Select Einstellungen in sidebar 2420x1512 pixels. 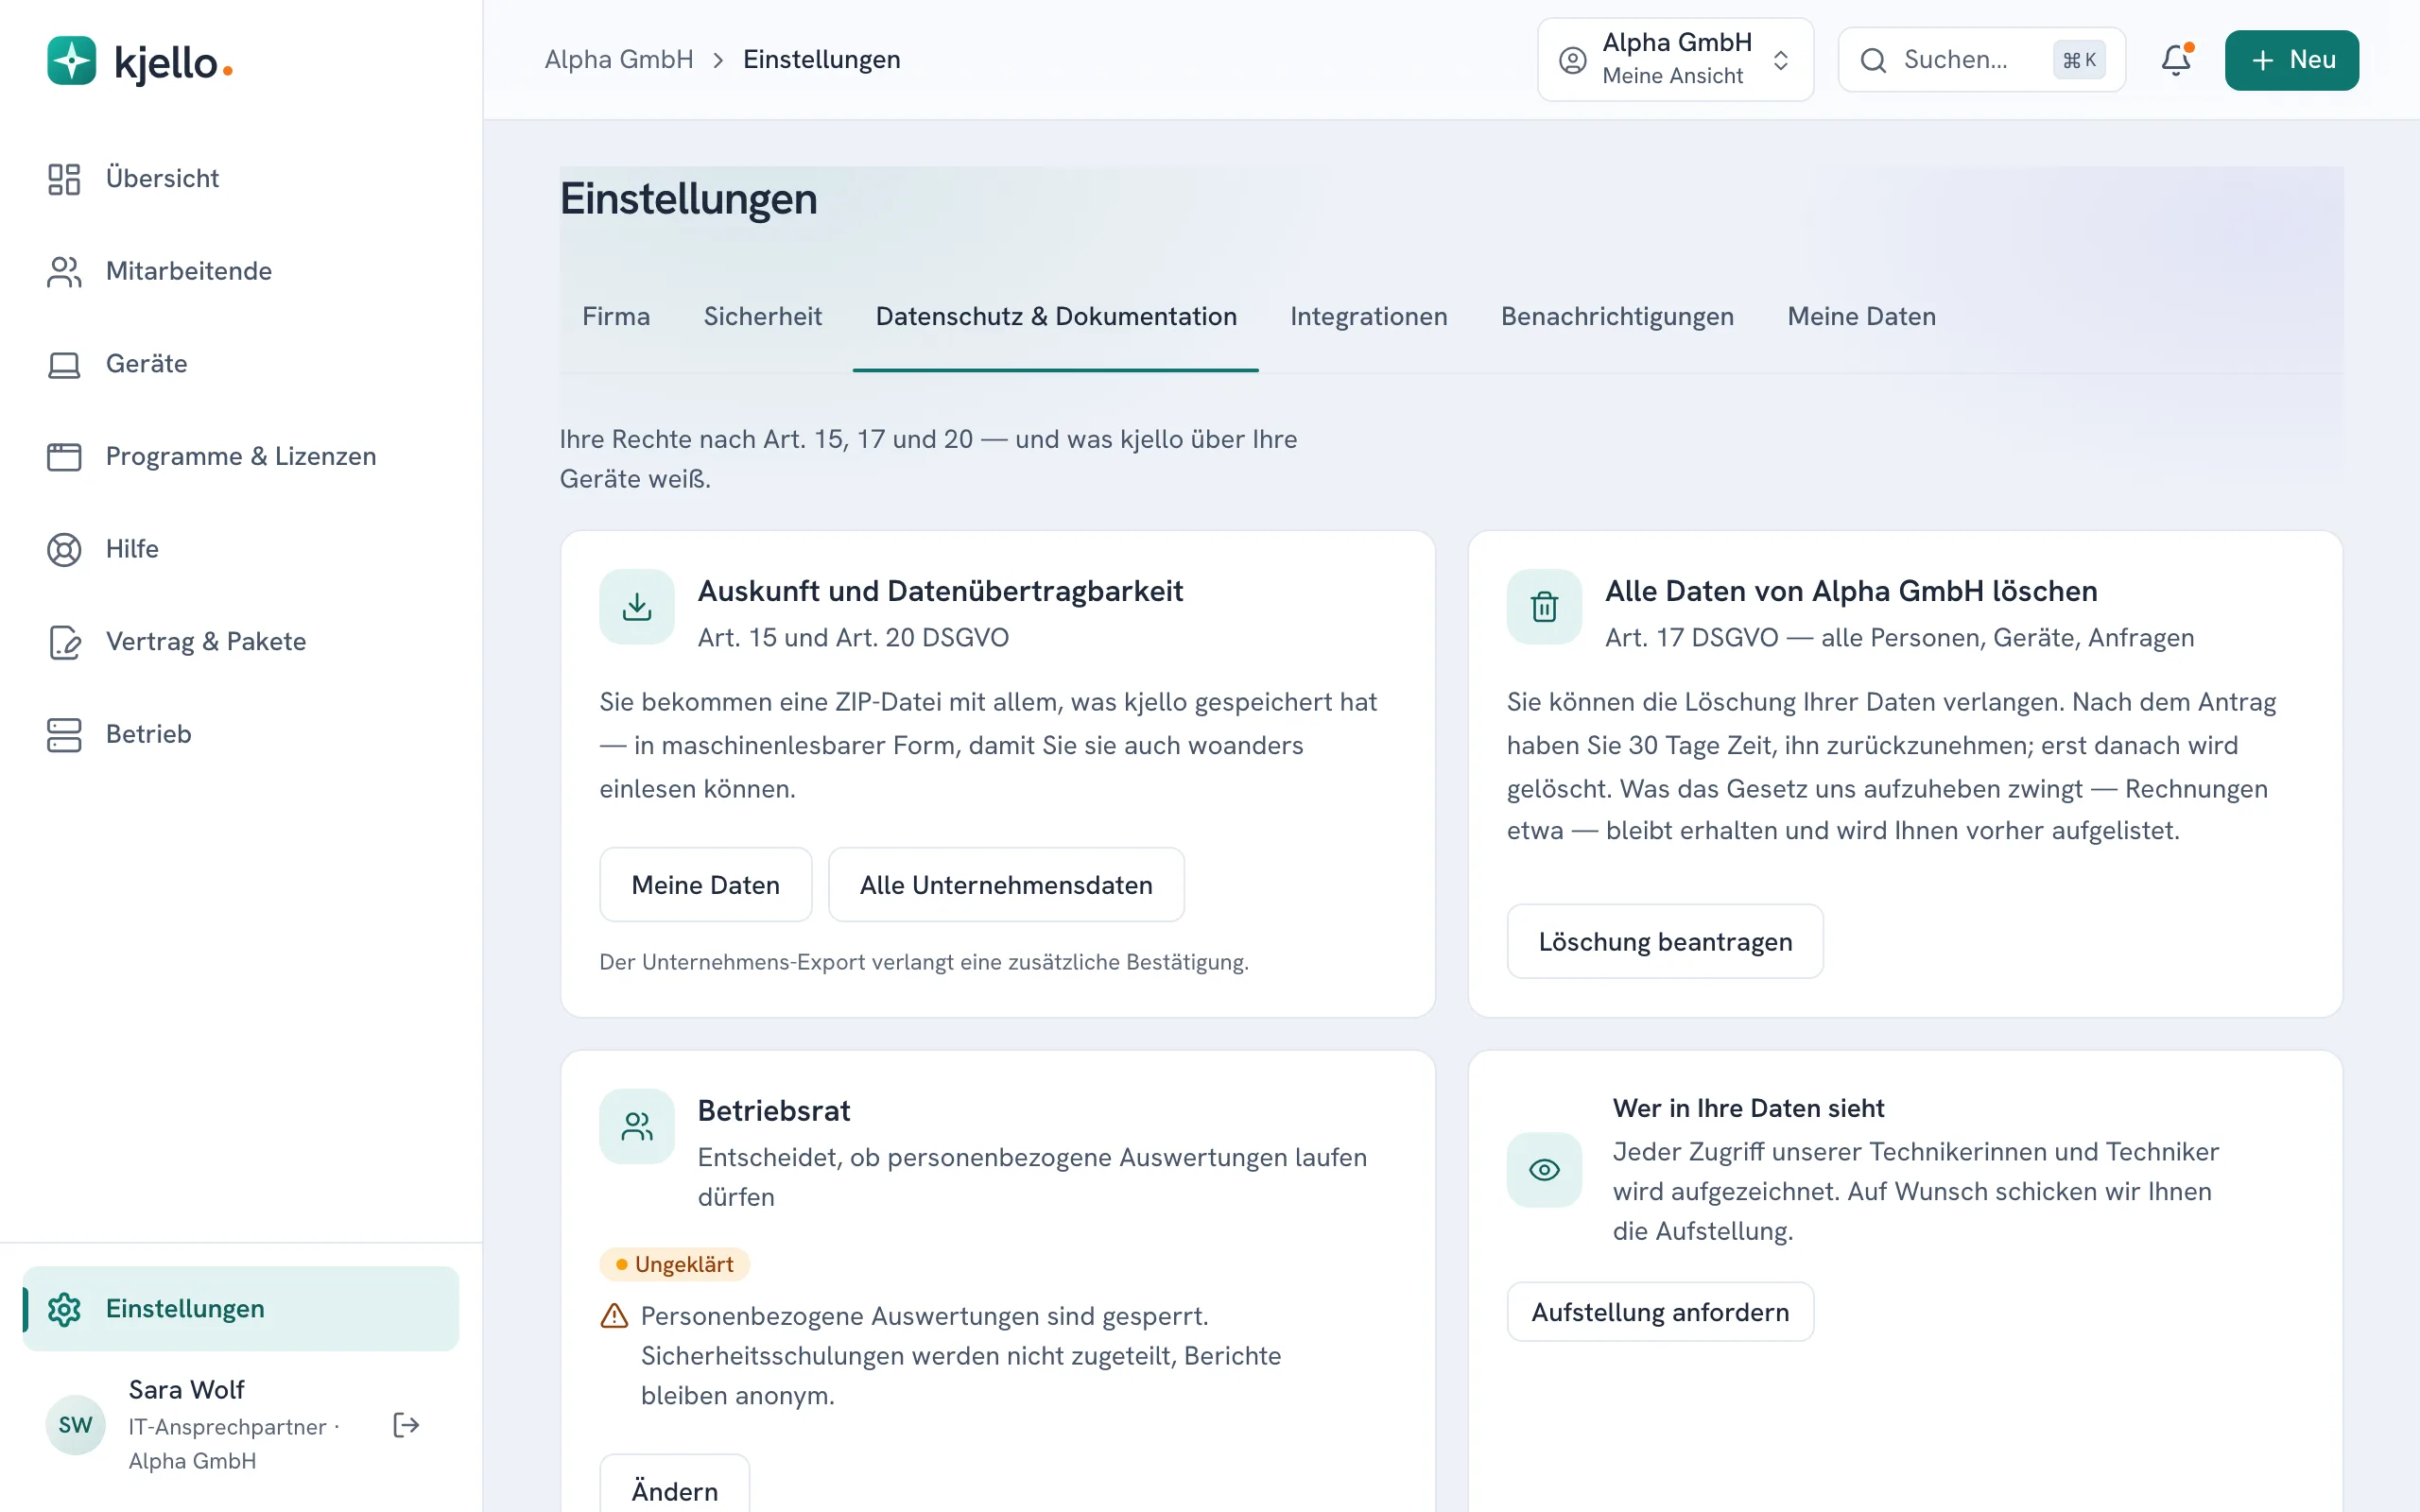click(241, 1309)
